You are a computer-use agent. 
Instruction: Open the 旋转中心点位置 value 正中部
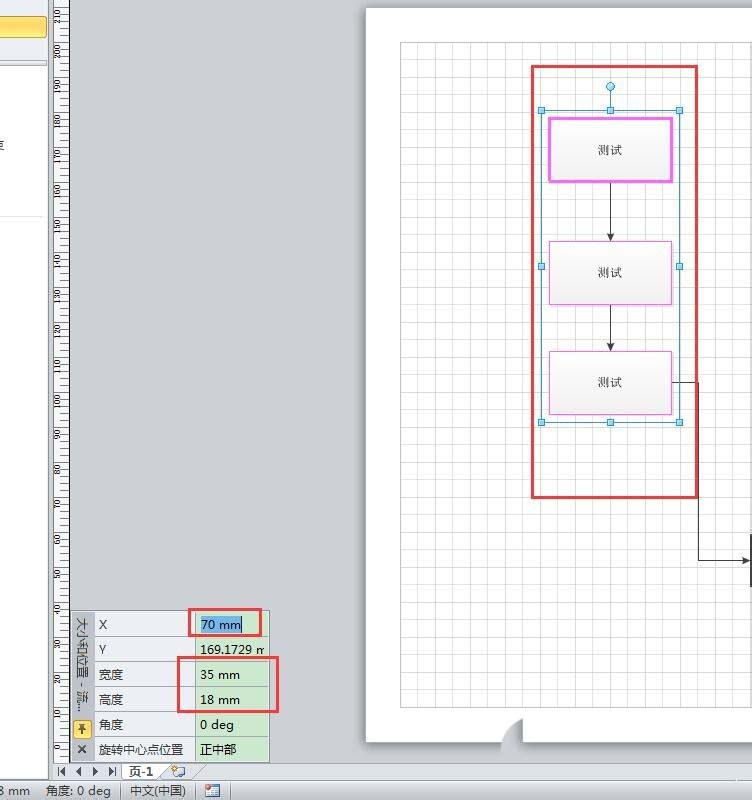click(x=232, y=749)
